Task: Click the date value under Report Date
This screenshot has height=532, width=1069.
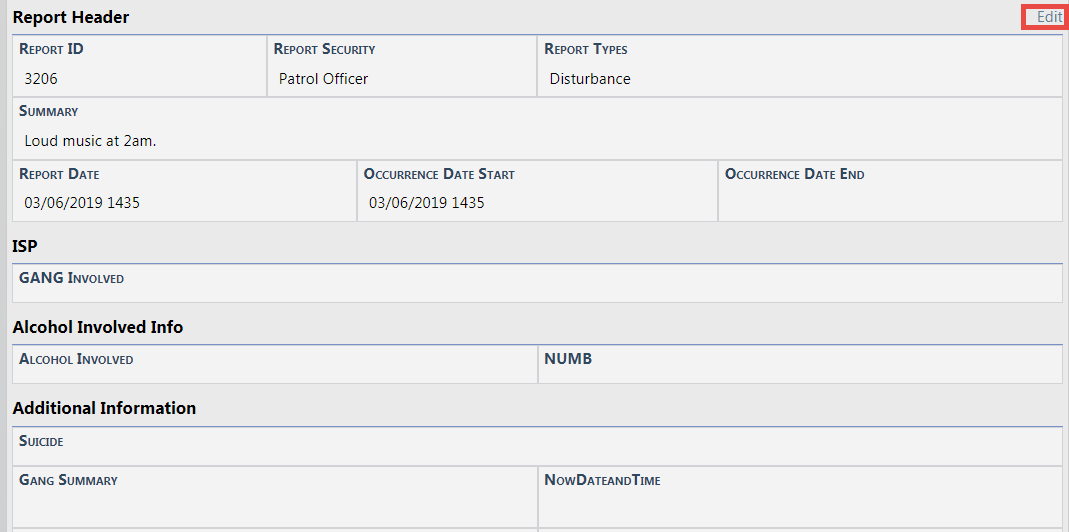Action: [x=82, y=203]
